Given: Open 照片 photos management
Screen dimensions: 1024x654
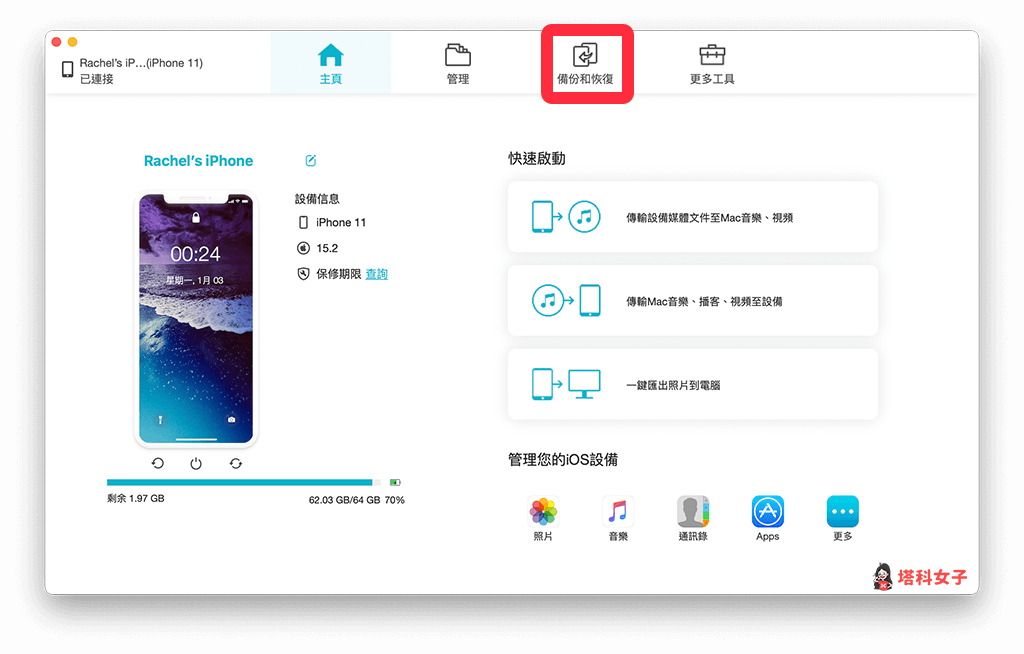Looking at the screenshot, I should click(543, 519).
